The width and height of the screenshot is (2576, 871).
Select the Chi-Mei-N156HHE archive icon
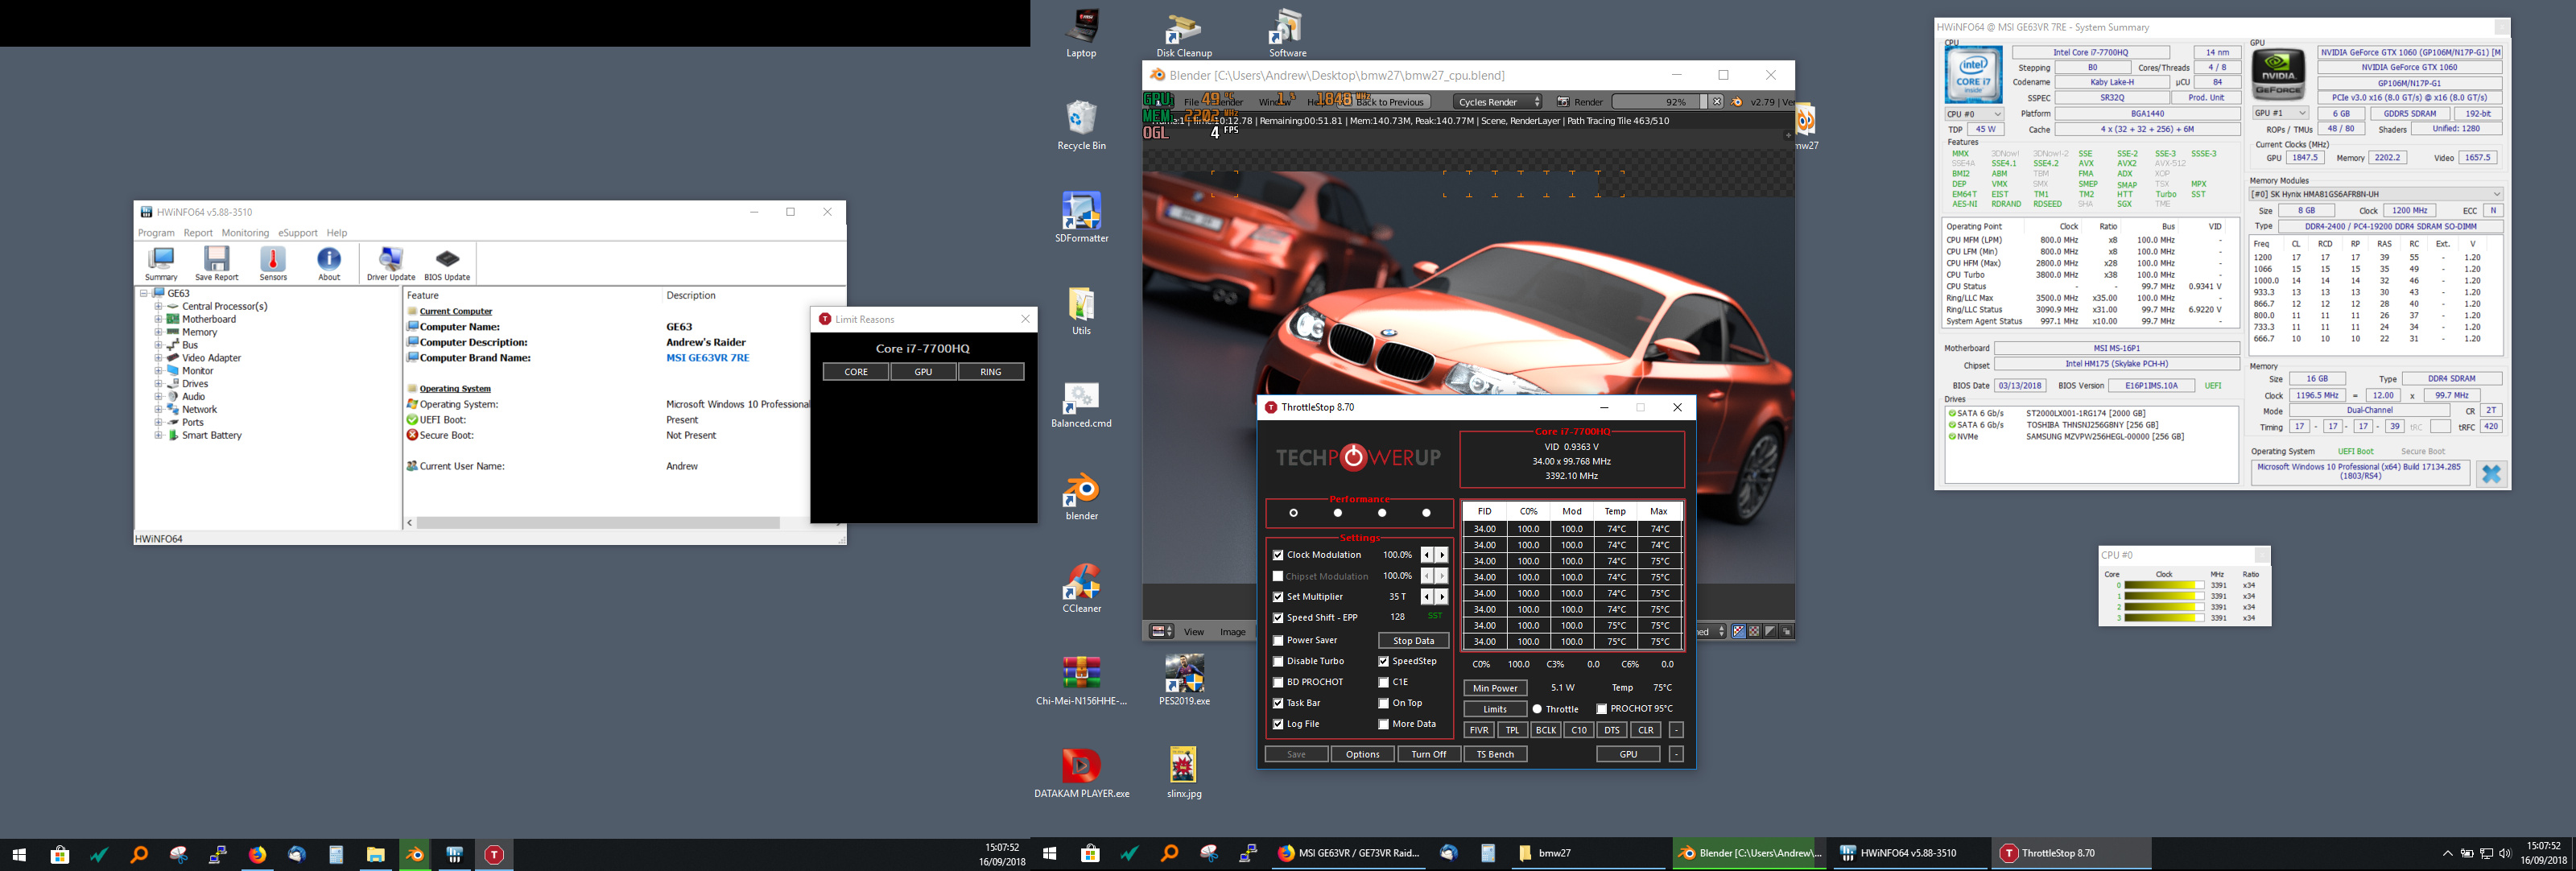1082,681
